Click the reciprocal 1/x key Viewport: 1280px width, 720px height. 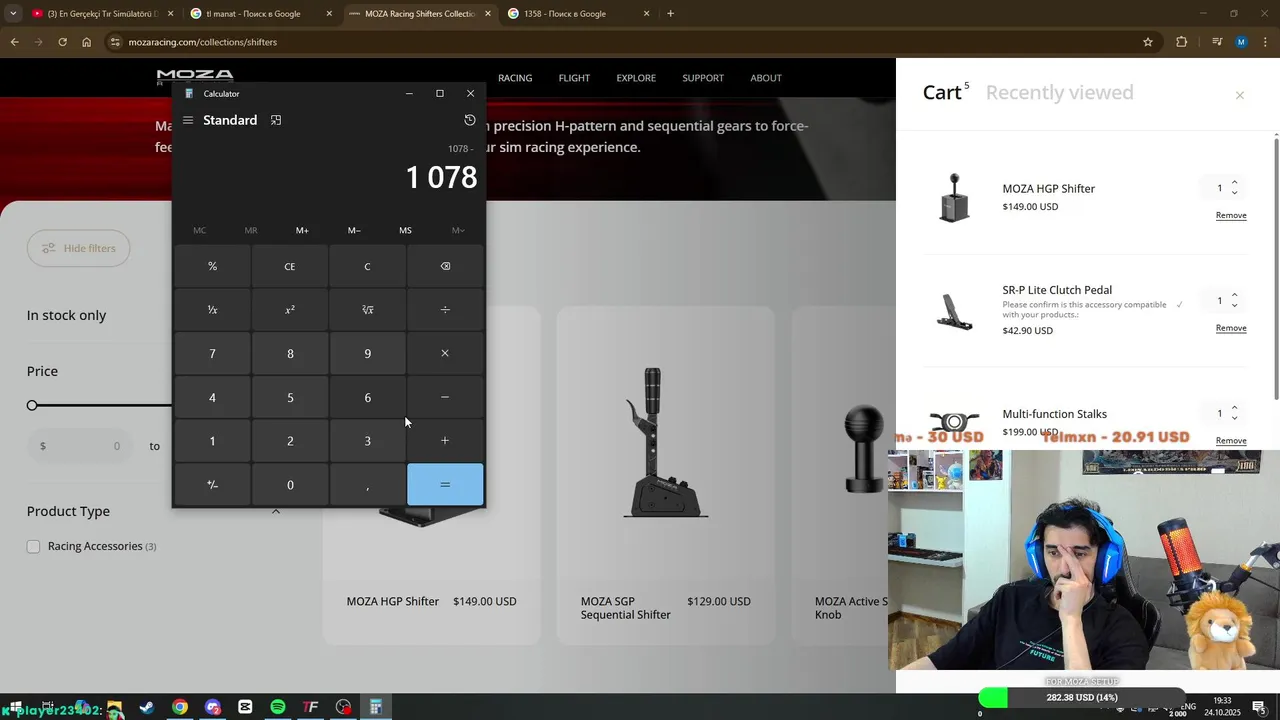click(x=212, y=310)
